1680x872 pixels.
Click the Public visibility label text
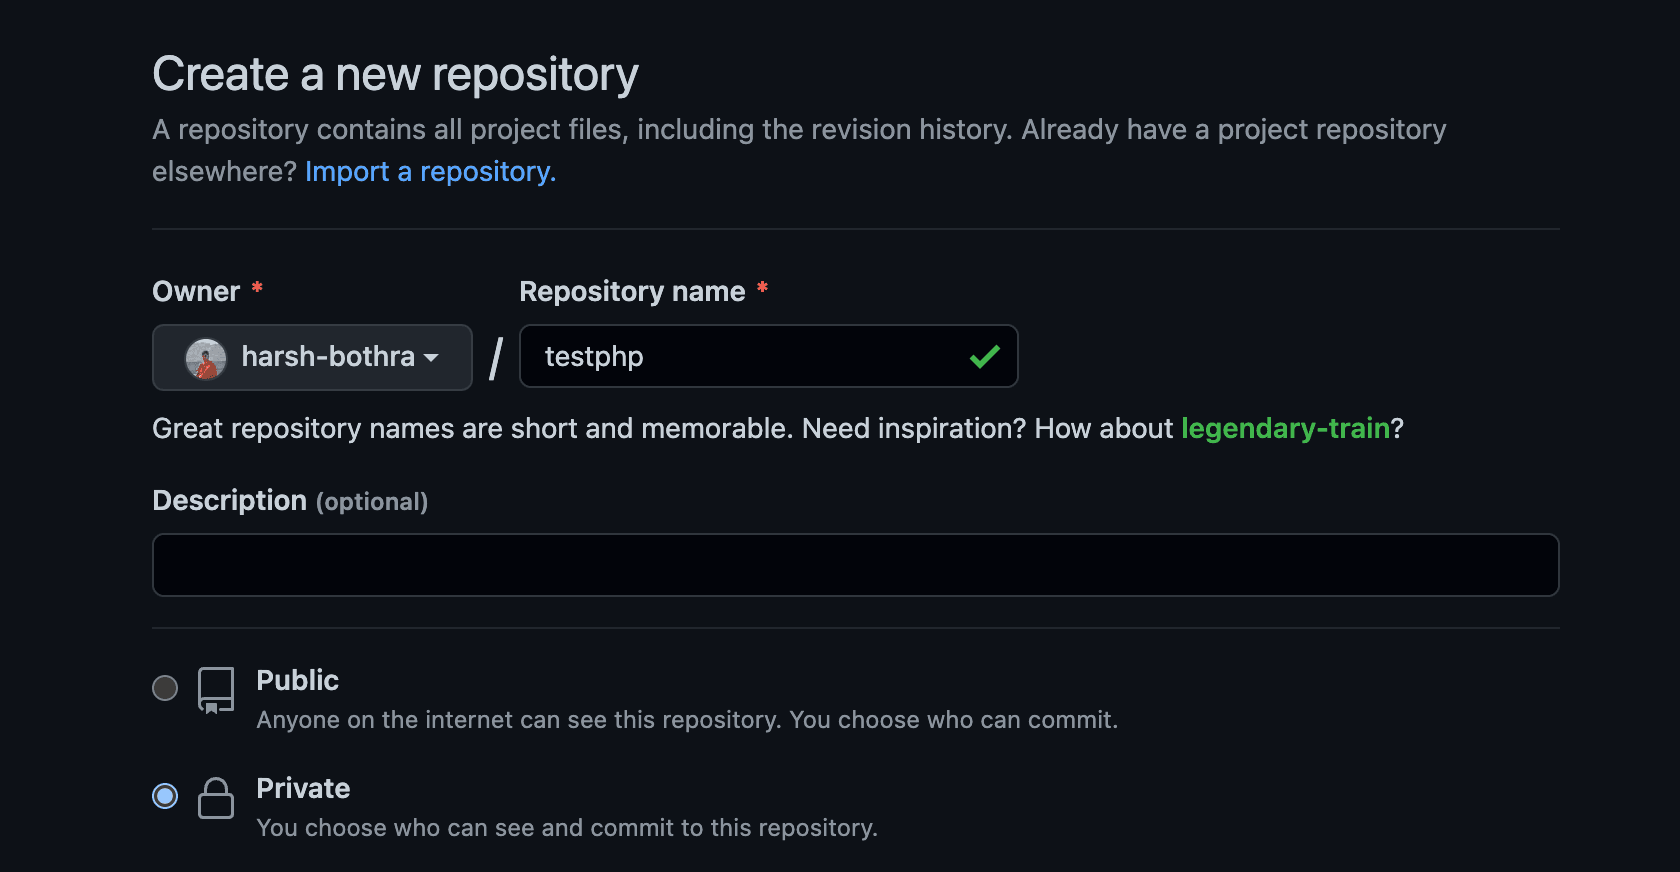point(297,681)
